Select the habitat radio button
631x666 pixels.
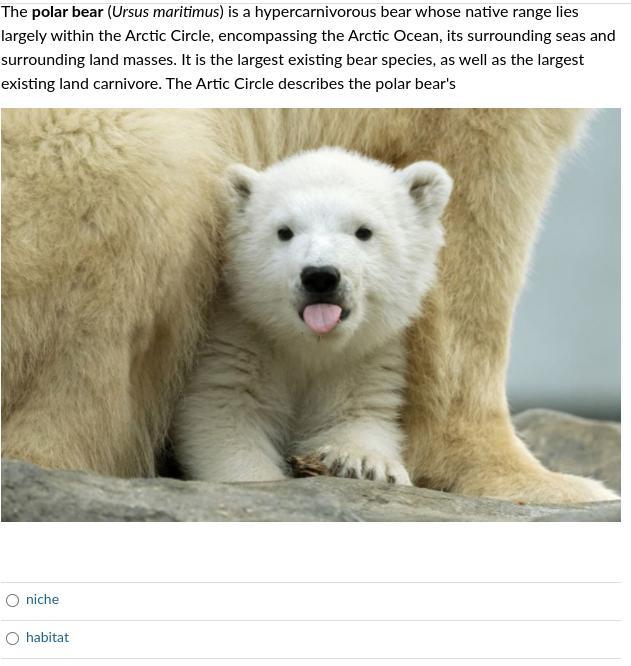click(x=12, y=638)
